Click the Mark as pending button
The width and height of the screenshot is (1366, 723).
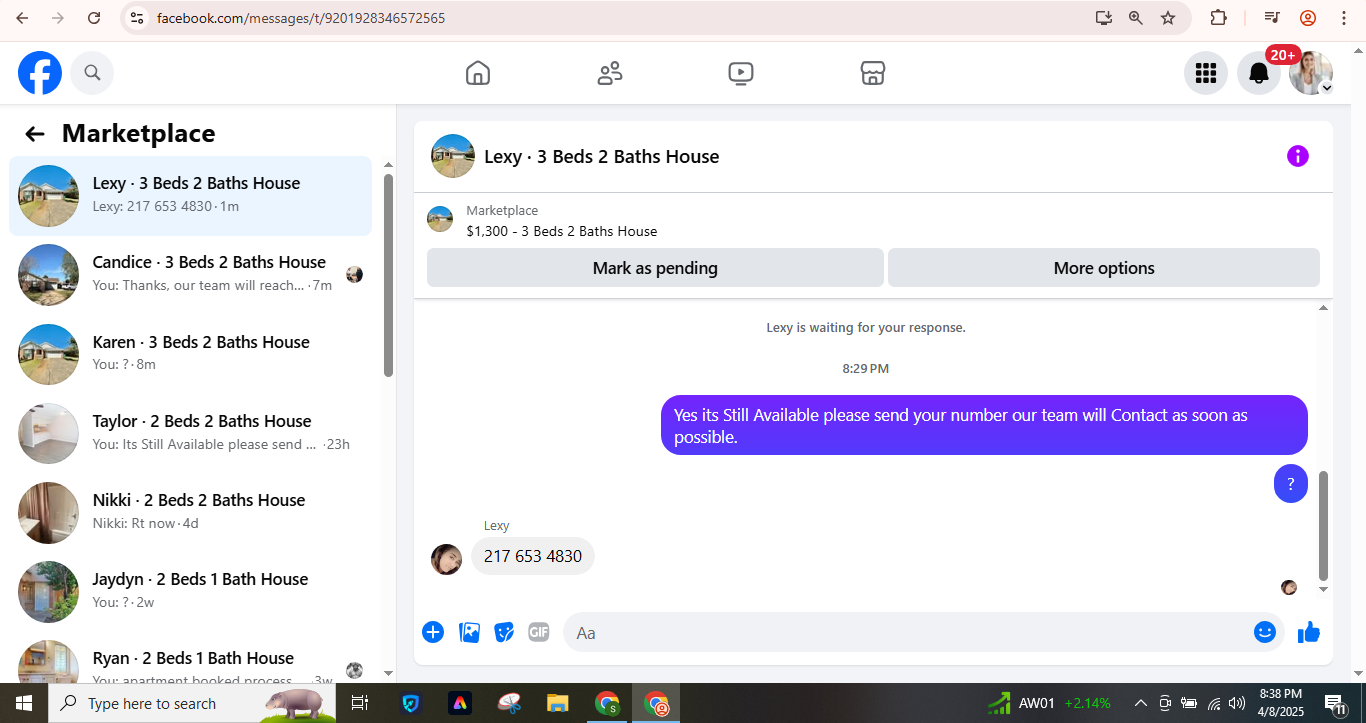(x=655, y=268)
